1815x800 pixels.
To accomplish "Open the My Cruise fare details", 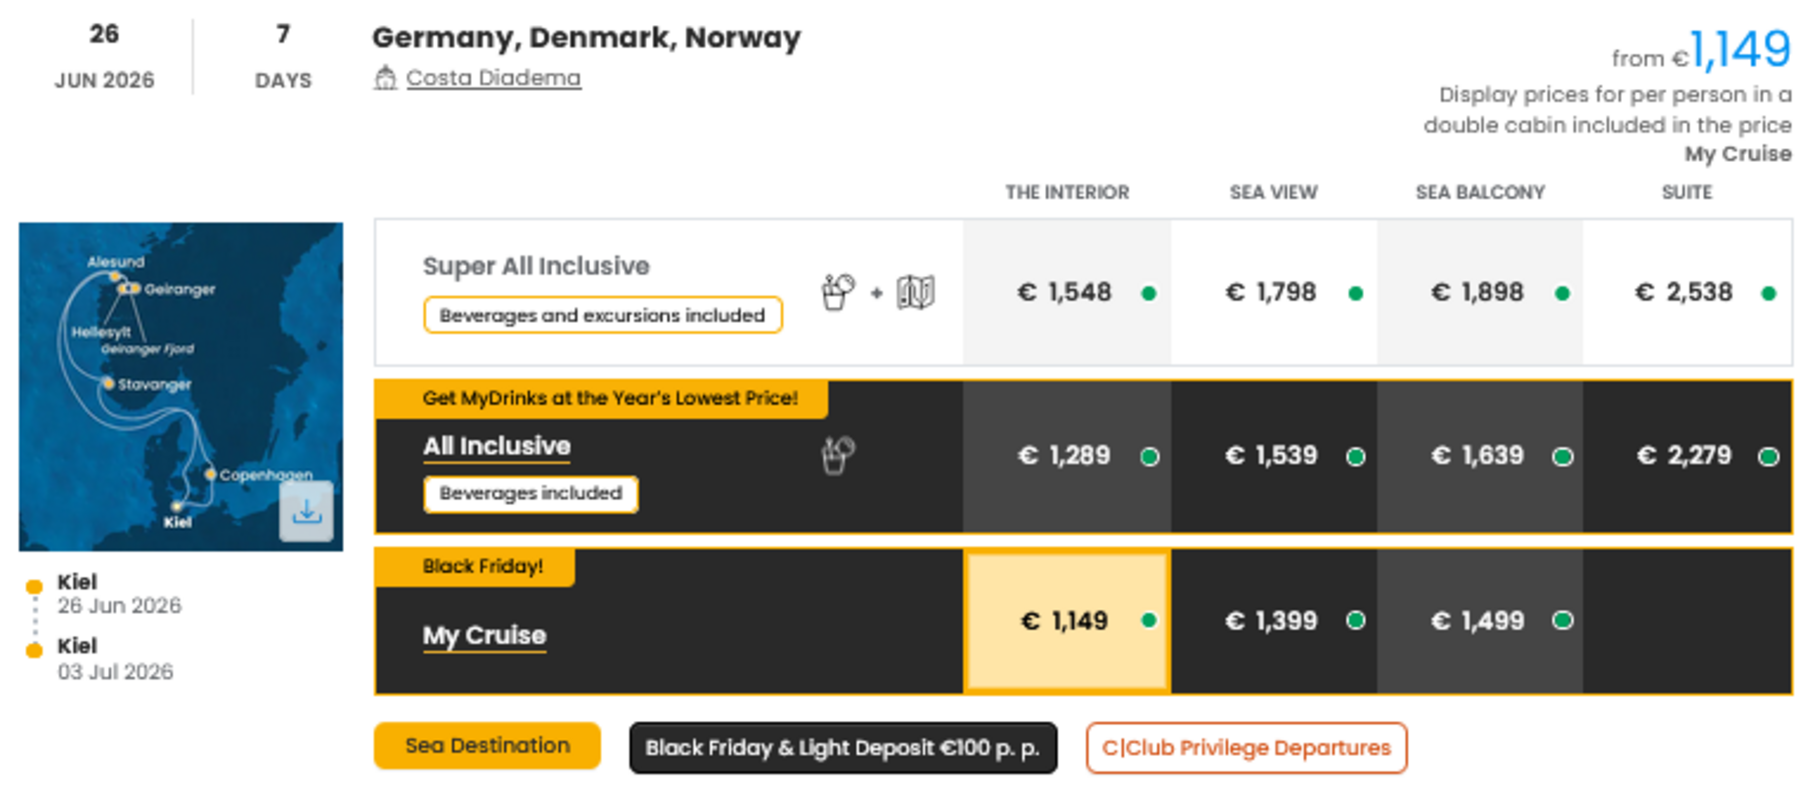I will coord(484,635).
